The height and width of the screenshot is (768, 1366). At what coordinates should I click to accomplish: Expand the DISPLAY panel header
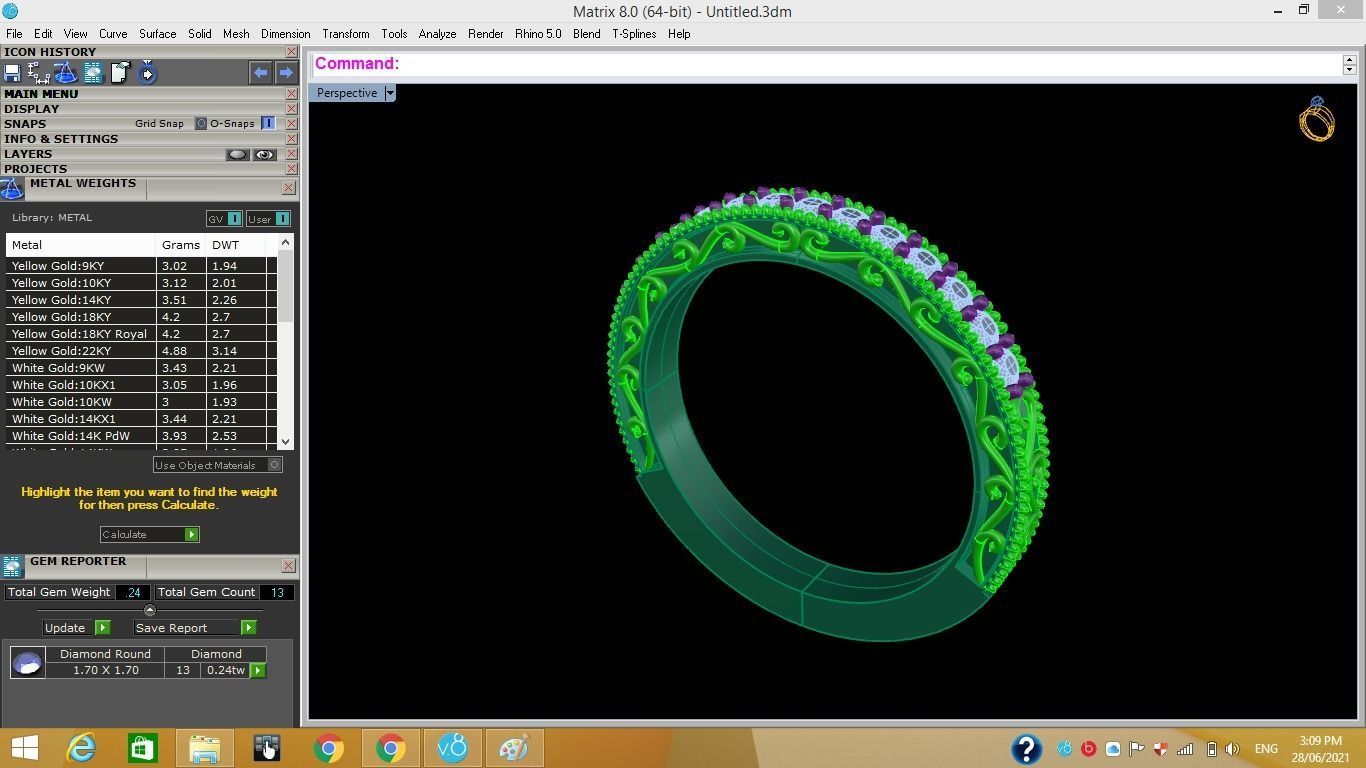tap(31, 109)
